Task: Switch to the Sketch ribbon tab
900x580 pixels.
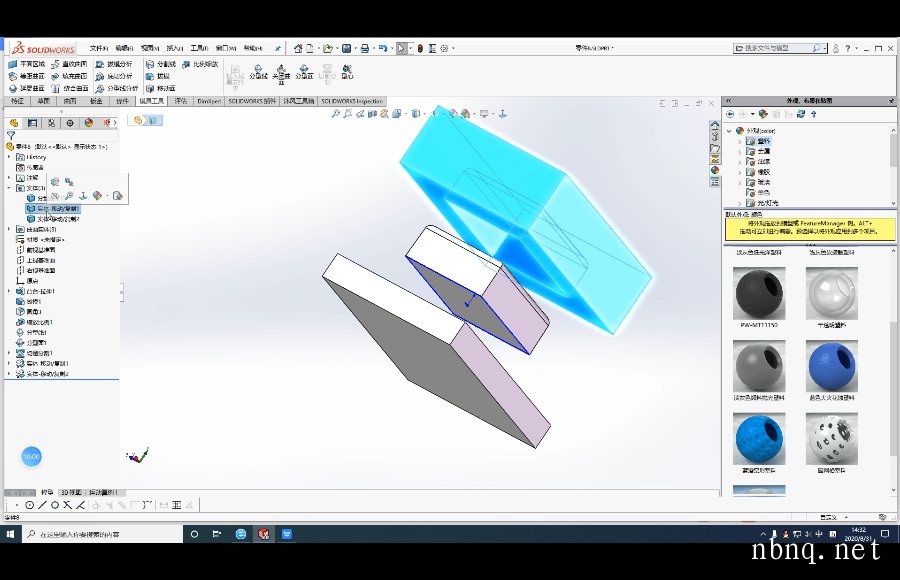Action: coord(44,101)
